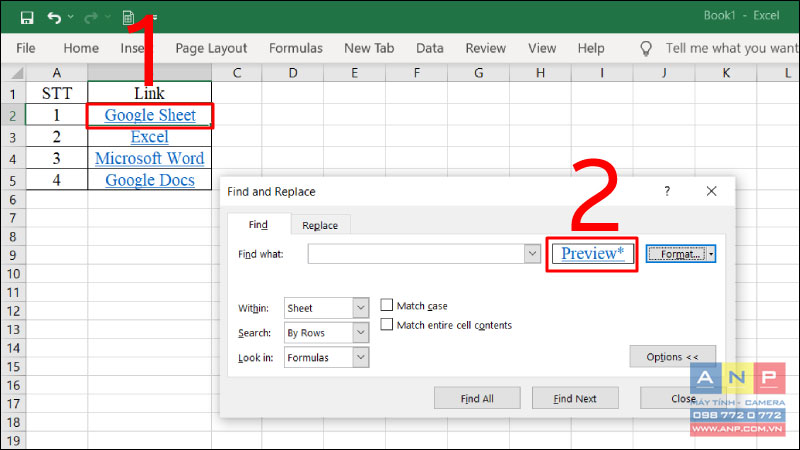Select column D header
The width and height of the screenshot is (800, 450).
(293, 73)
